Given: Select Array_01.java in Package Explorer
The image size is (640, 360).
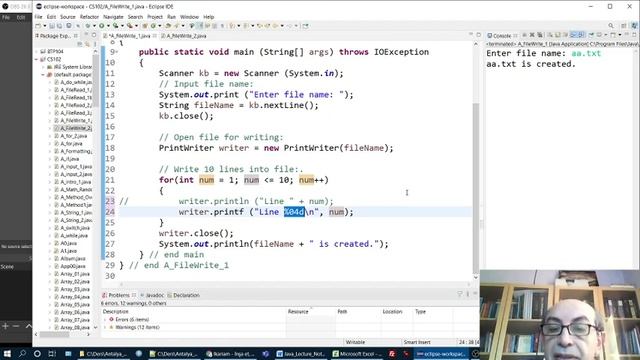Looking at the screenshot, I should coord(75,274).
